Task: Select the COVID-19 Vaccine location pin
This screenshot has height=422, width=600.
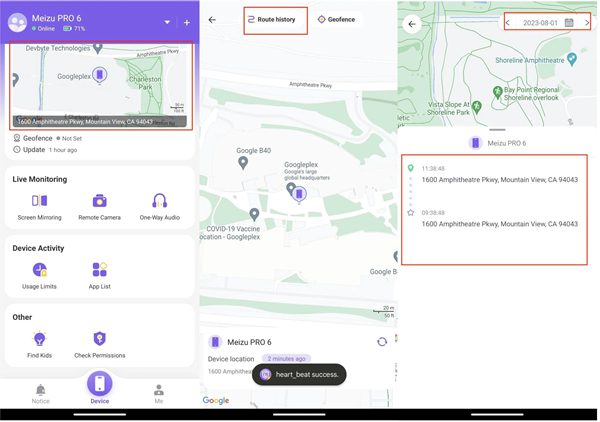Action: tap(254, 215)
